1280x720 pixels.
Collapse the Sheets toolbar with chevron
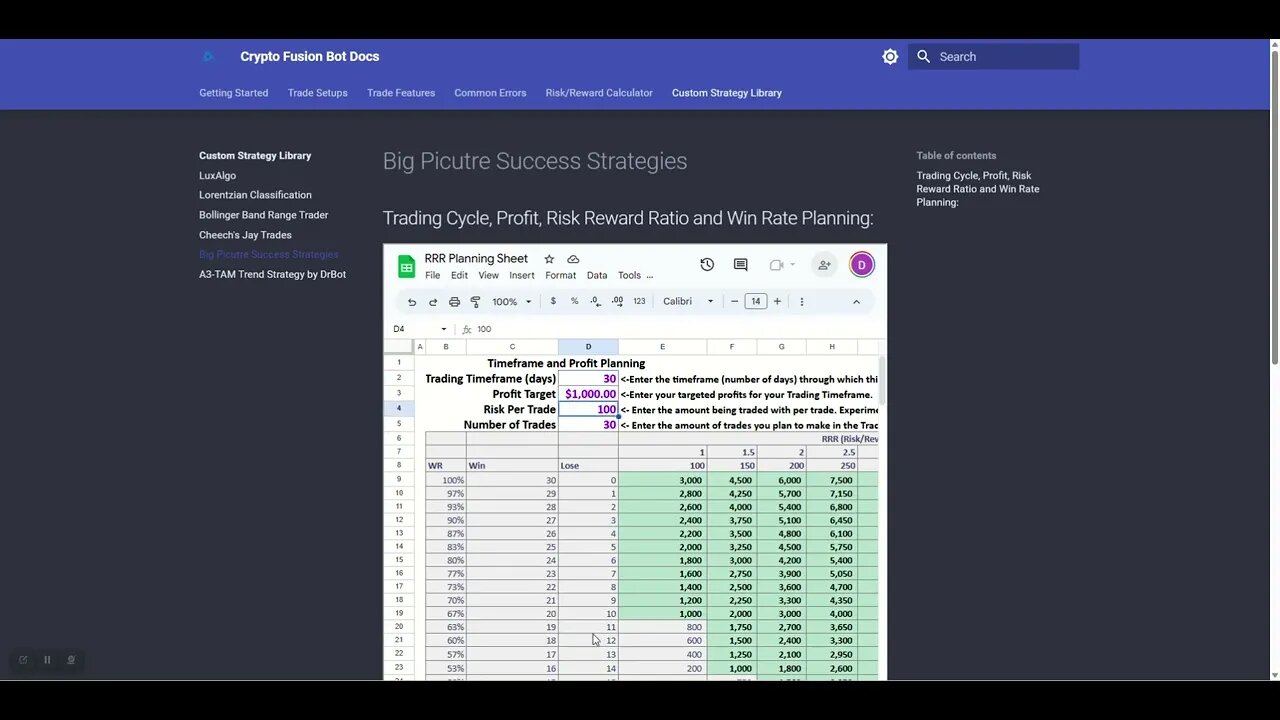coord(856,301)
